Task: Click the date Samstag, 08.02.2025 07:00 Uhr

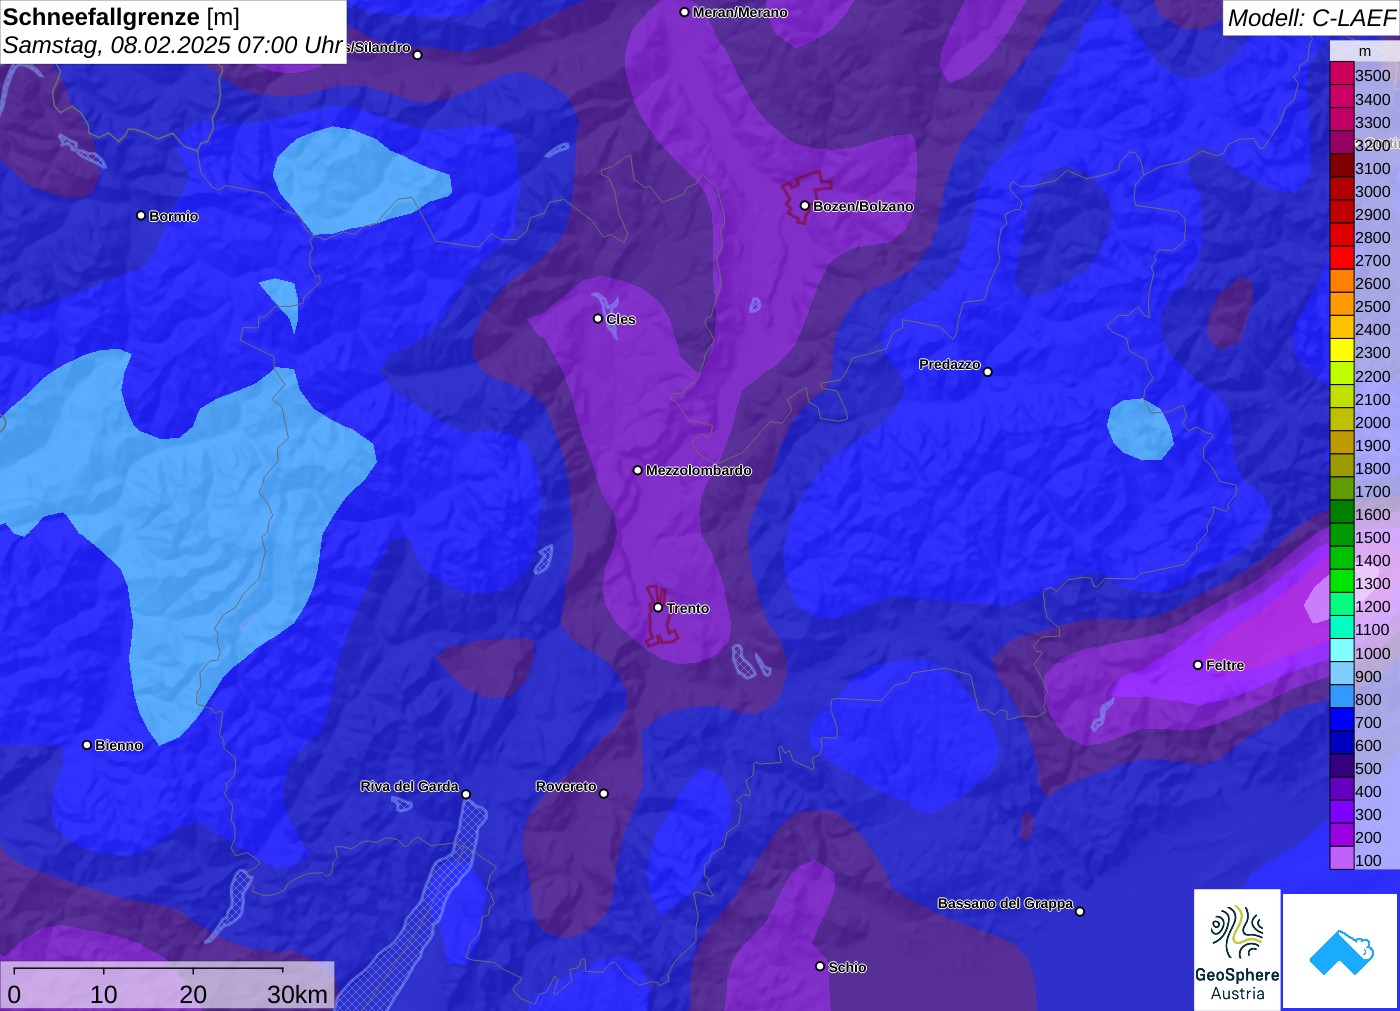Action: point(172,46)
